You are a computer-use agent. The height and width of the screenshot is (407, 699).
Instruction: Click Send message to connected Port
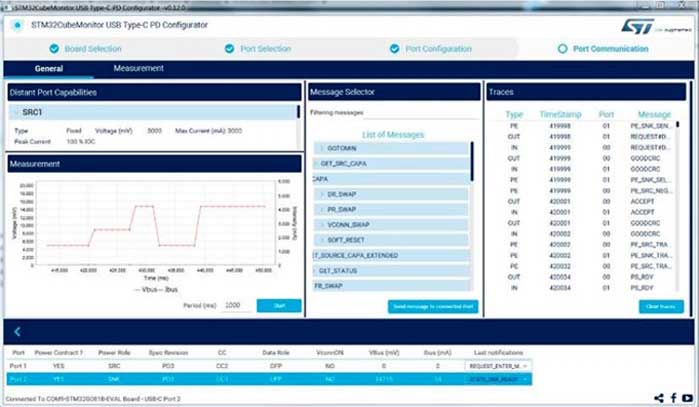coord(432,306)
